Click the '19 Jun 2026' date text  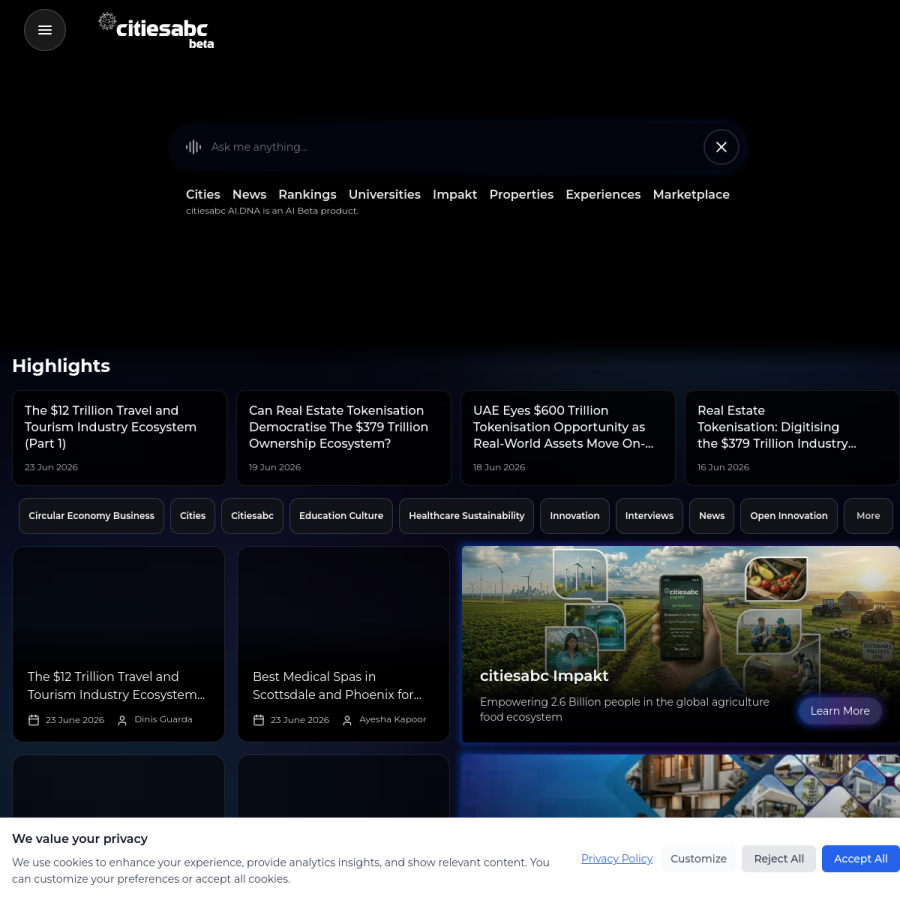pos(274,467)
